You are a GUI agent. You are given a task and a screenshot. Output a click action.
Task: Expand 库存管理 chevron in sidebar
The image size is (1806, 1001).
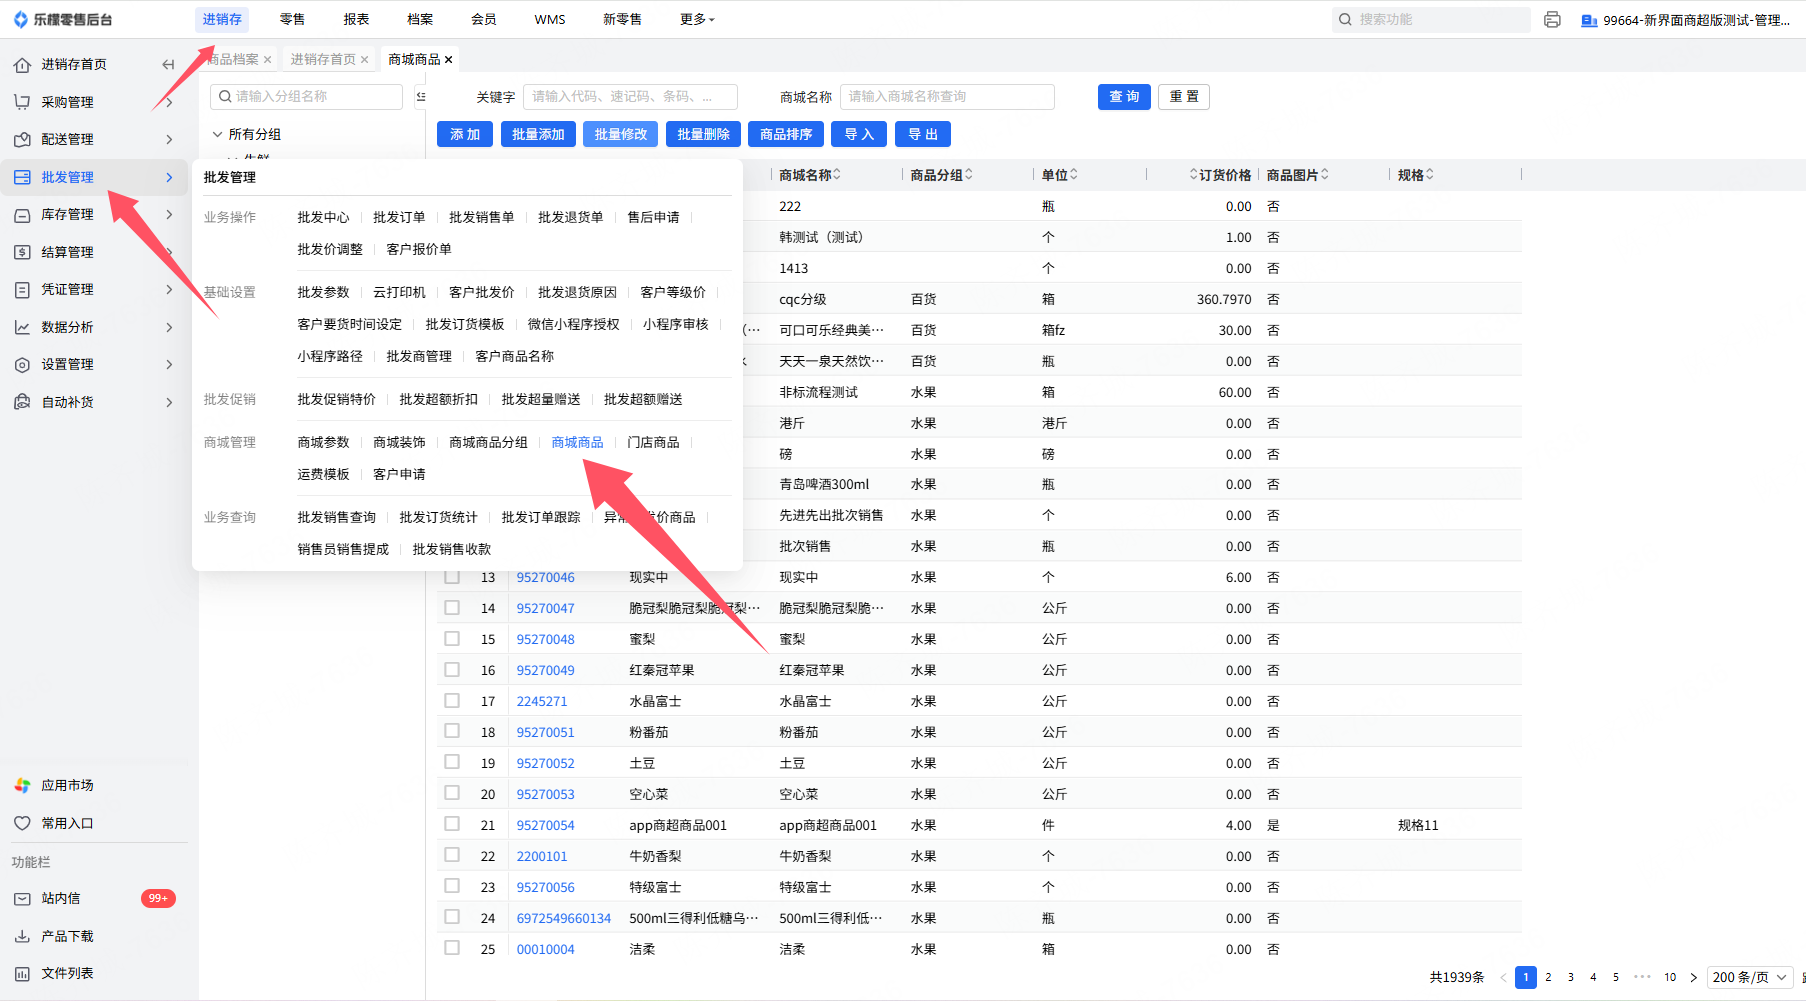coord(169,215)
